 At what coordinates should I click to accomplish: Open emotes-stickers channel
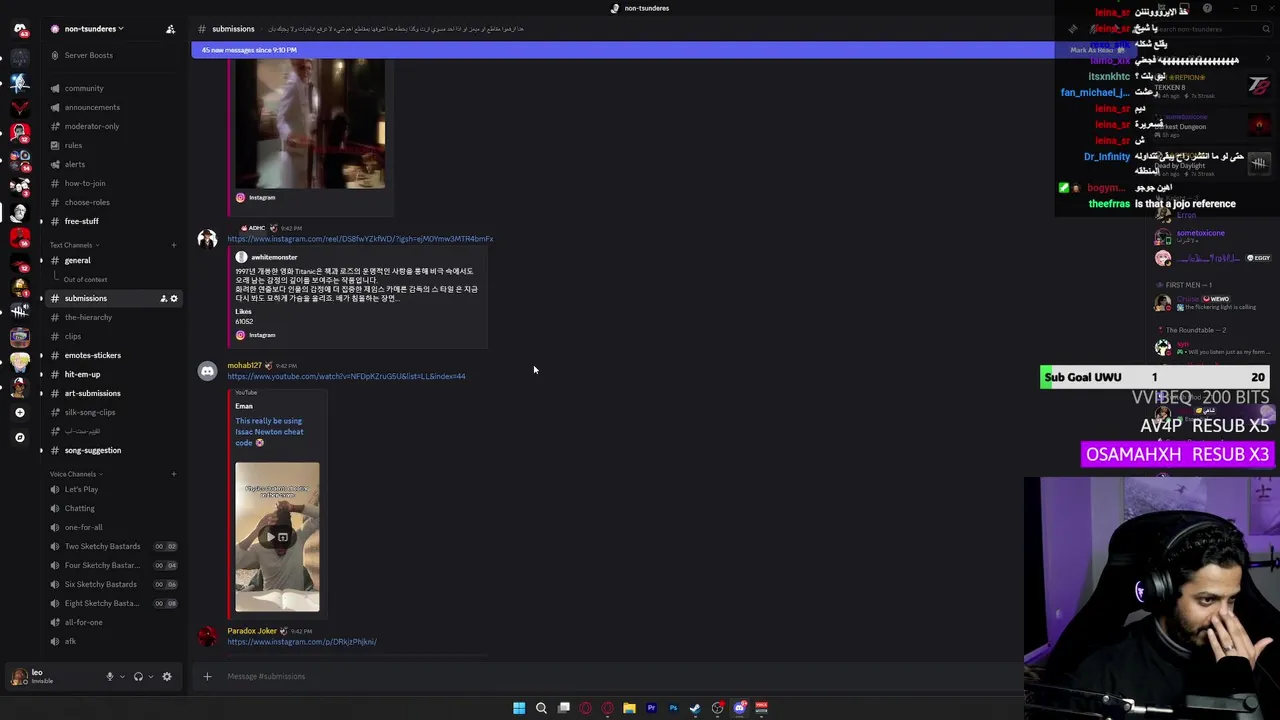tap(93, 355)
